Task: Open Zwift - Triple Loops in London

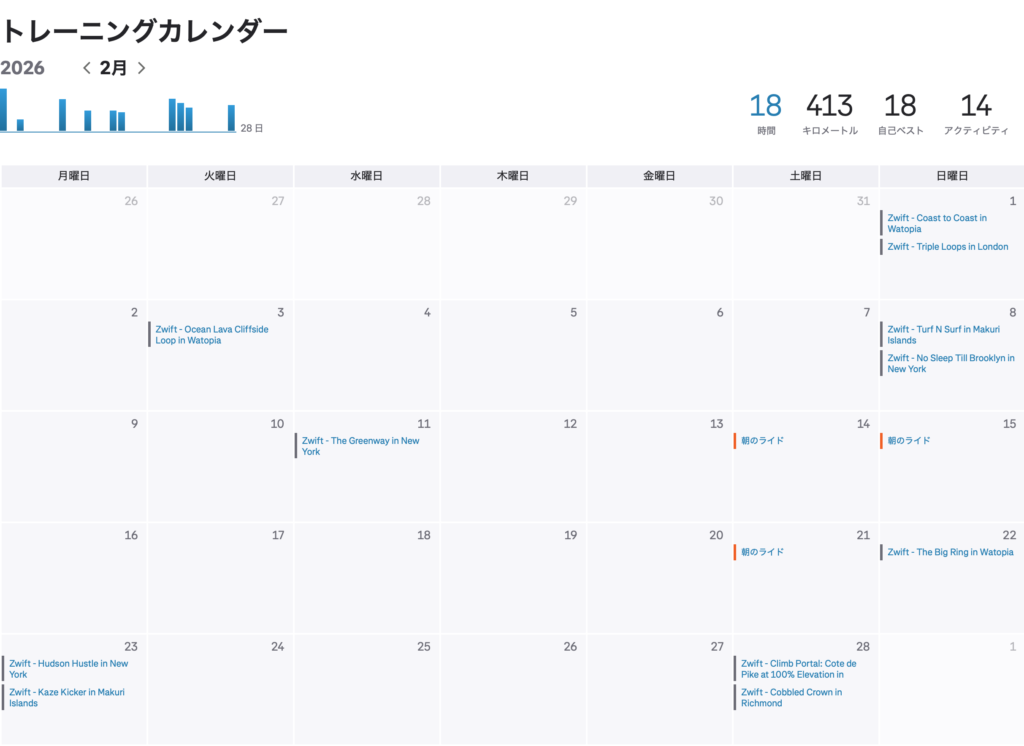Action: pos(947,247)
